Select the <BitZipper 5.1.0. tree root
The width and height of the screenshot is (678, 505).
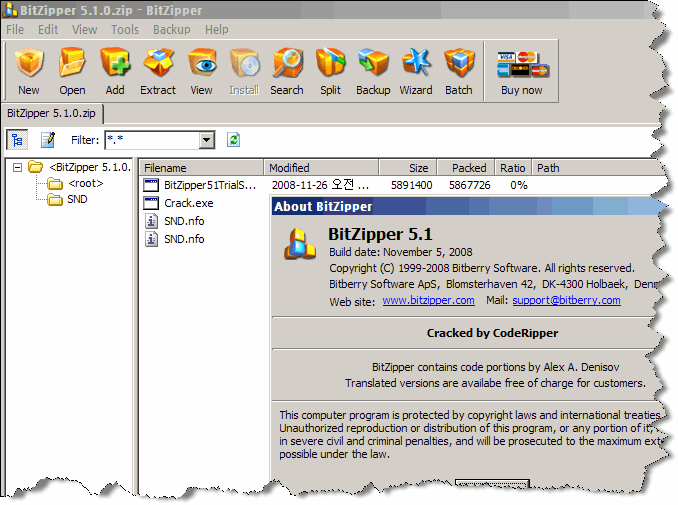click(x=90, y=167)
